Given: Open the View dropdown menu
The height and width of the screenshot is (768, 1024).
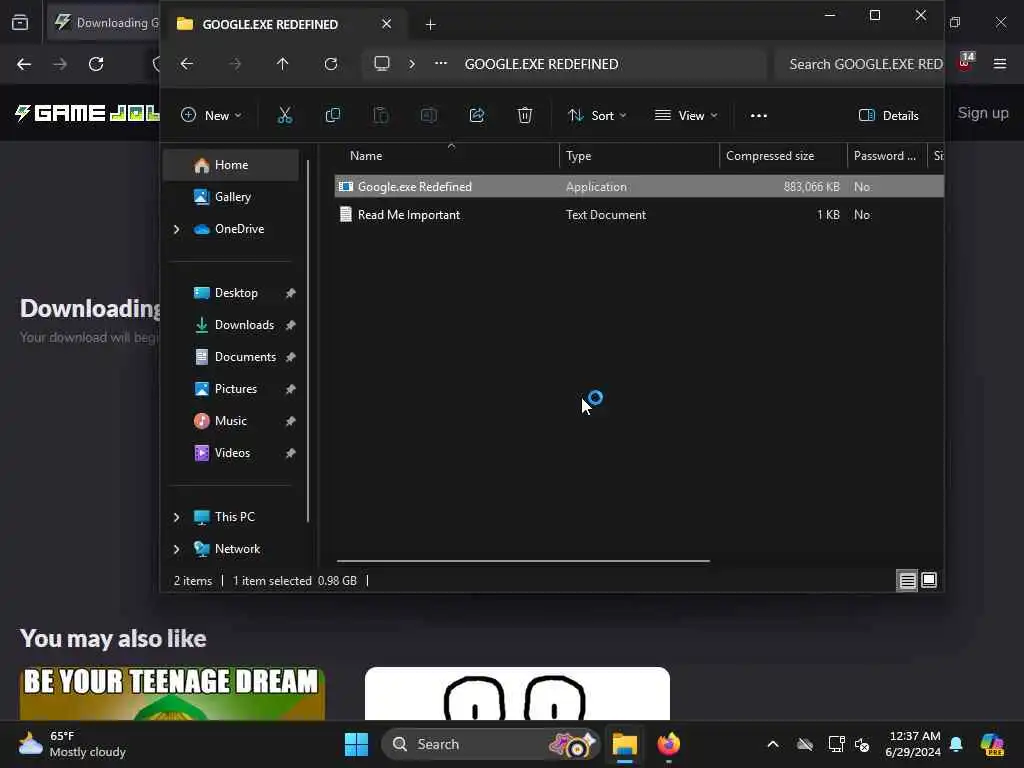Looking at the screenshot, I should click(x=686, y=116).
